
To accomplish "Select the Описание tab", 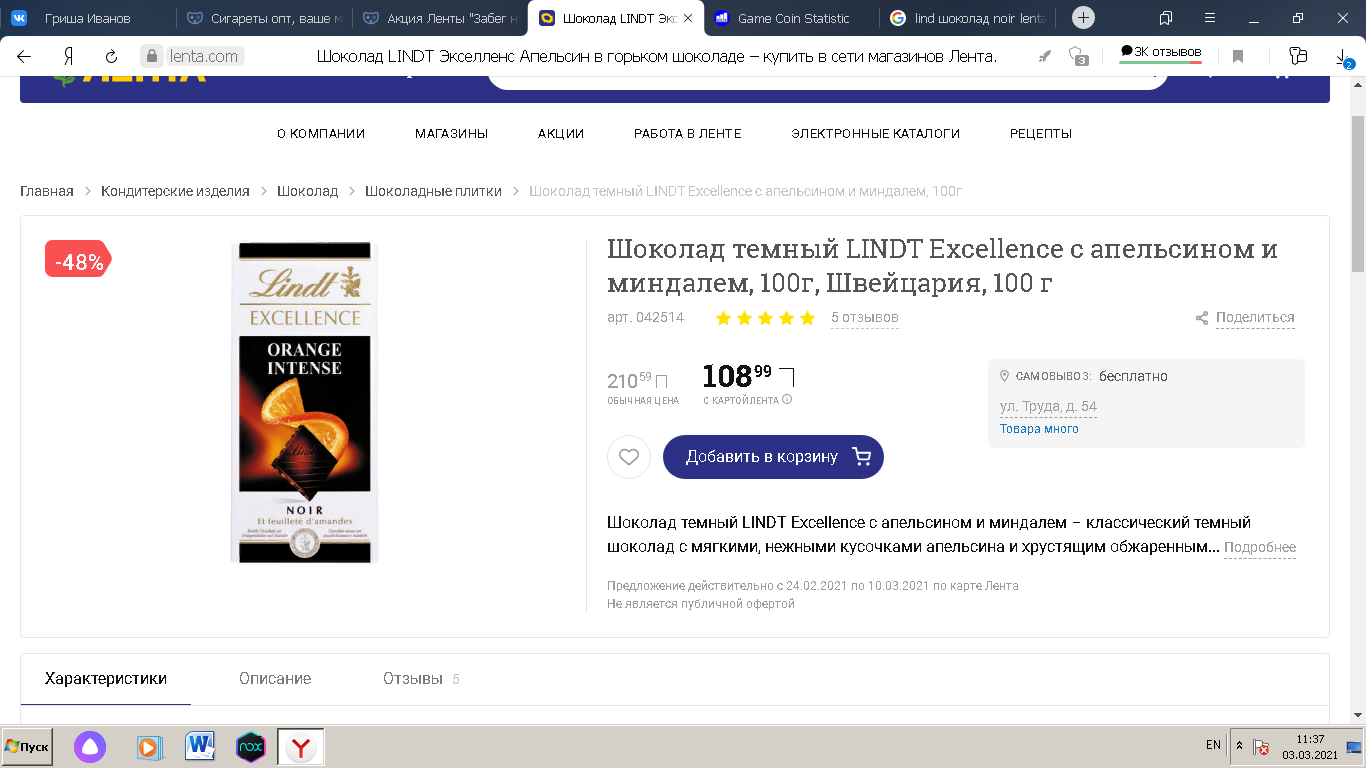I will [275, 679].
